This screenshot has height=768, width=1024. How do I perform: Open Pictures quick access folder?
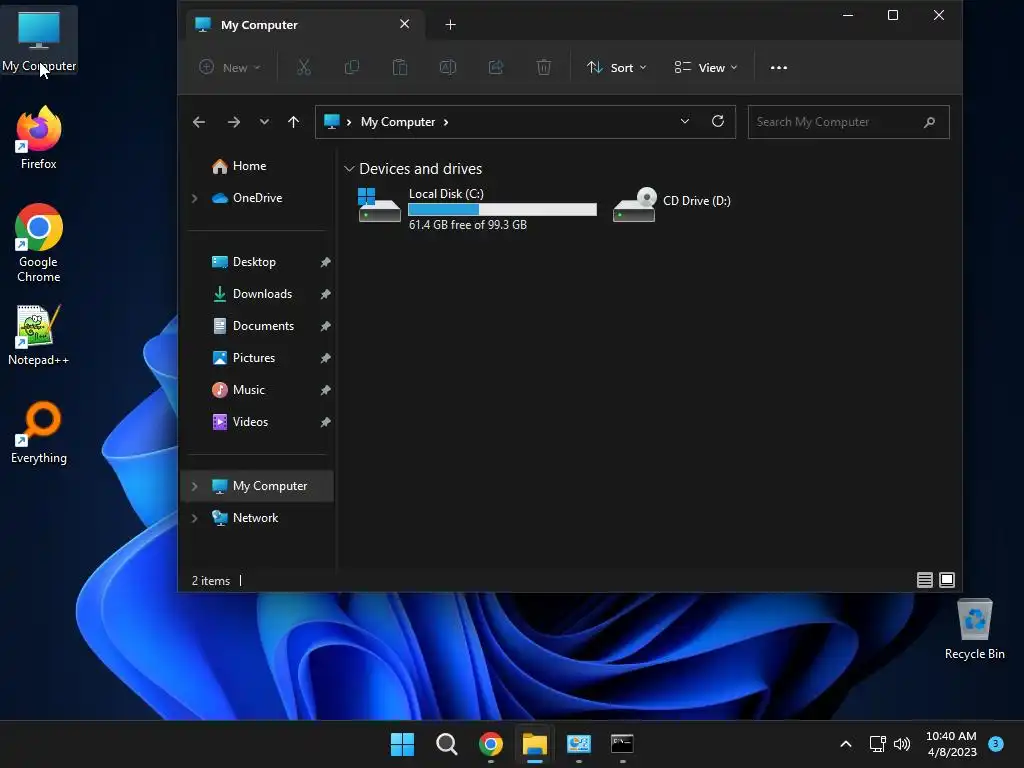(244, 358)
